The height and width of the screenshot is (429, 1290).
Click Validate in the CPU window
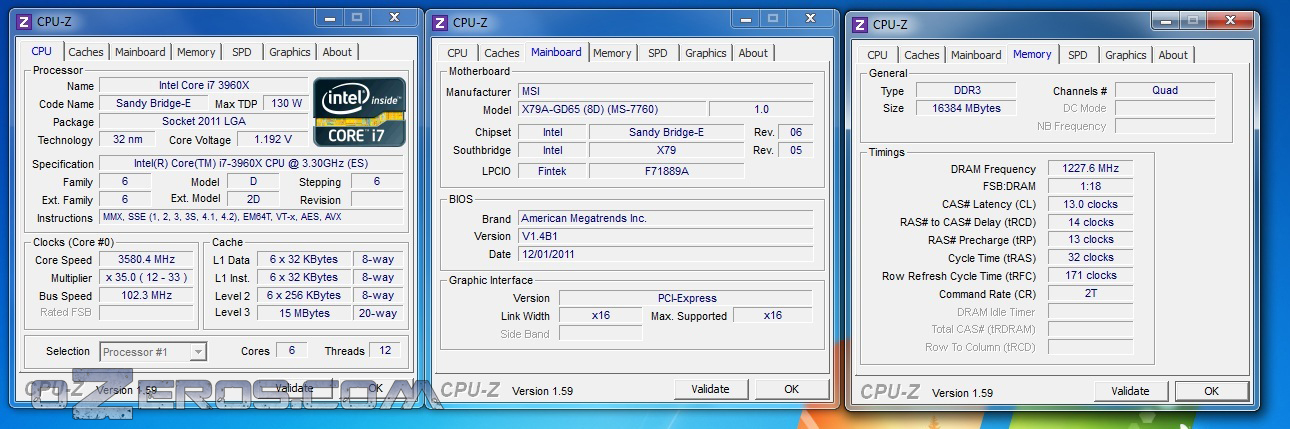294,388
